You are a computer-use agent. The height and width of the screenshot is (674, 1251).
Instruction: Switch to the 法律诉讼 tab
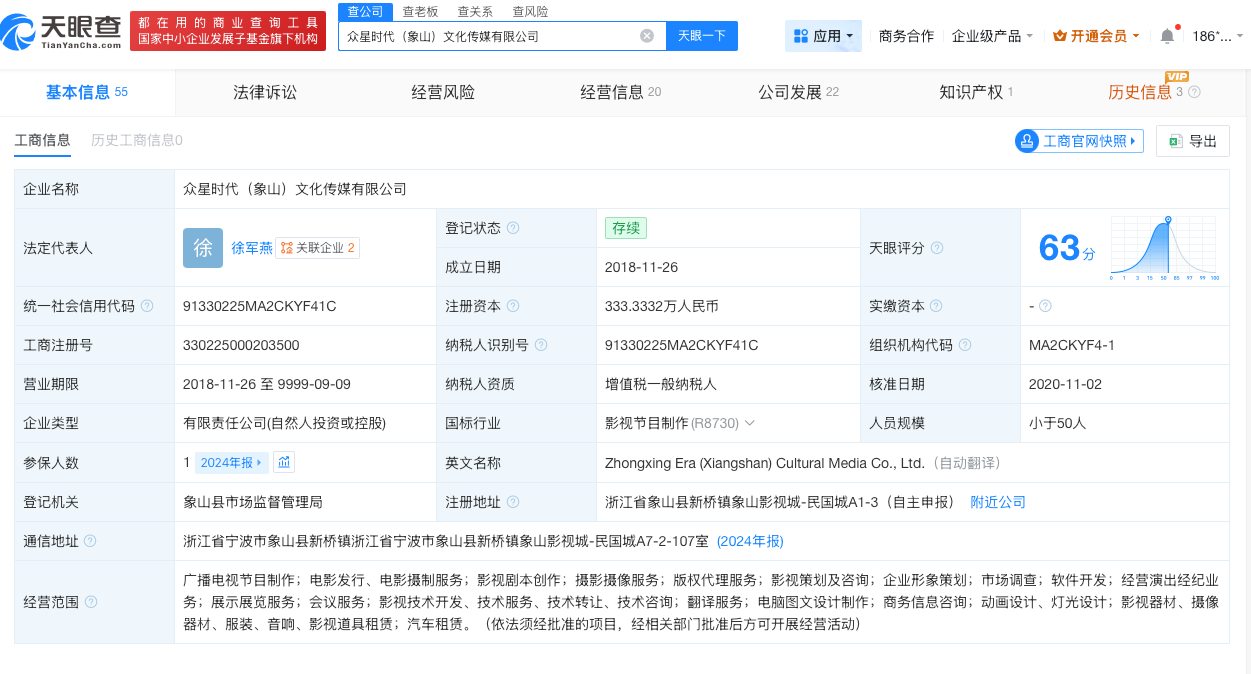264,91
